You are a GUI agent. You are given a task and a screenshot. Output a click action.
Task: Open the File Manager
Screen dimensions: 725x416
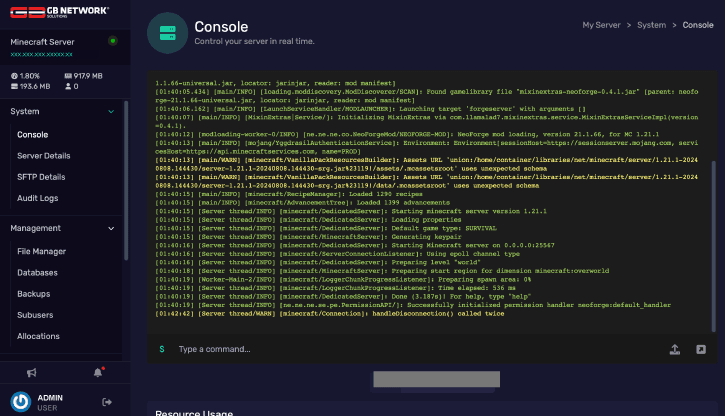click(42, 251)
